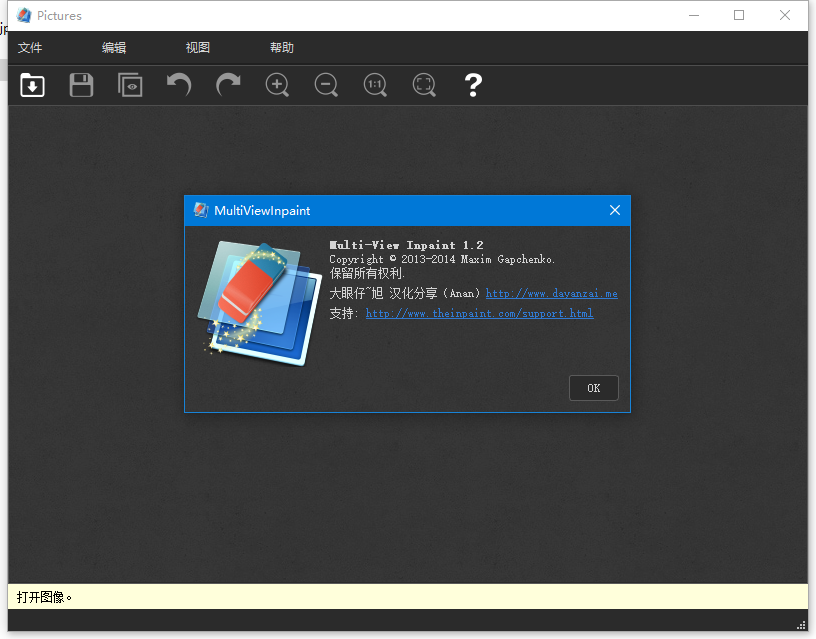Open the dayanzai.me link
Image resolution: width=816 pixels, height=639 pixels.
point(551,294)
